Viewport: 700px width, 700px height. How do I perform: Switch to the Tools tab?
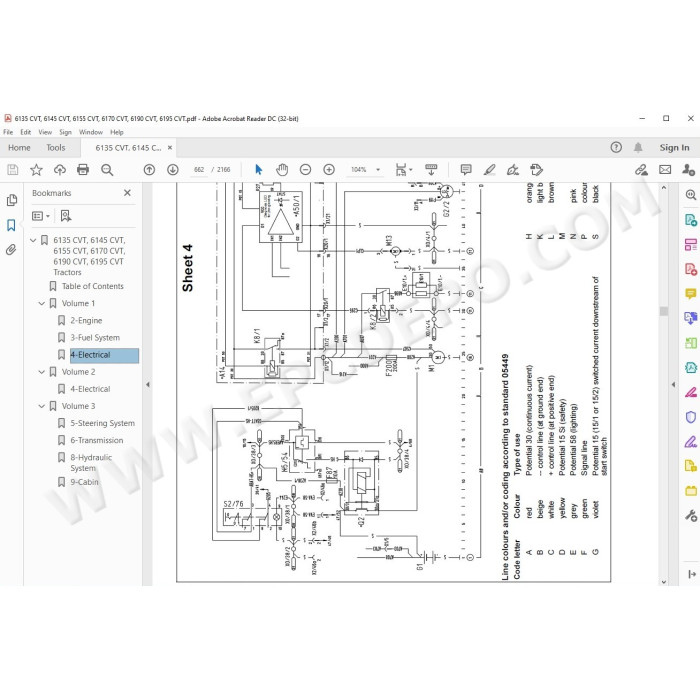coord(56,148)
